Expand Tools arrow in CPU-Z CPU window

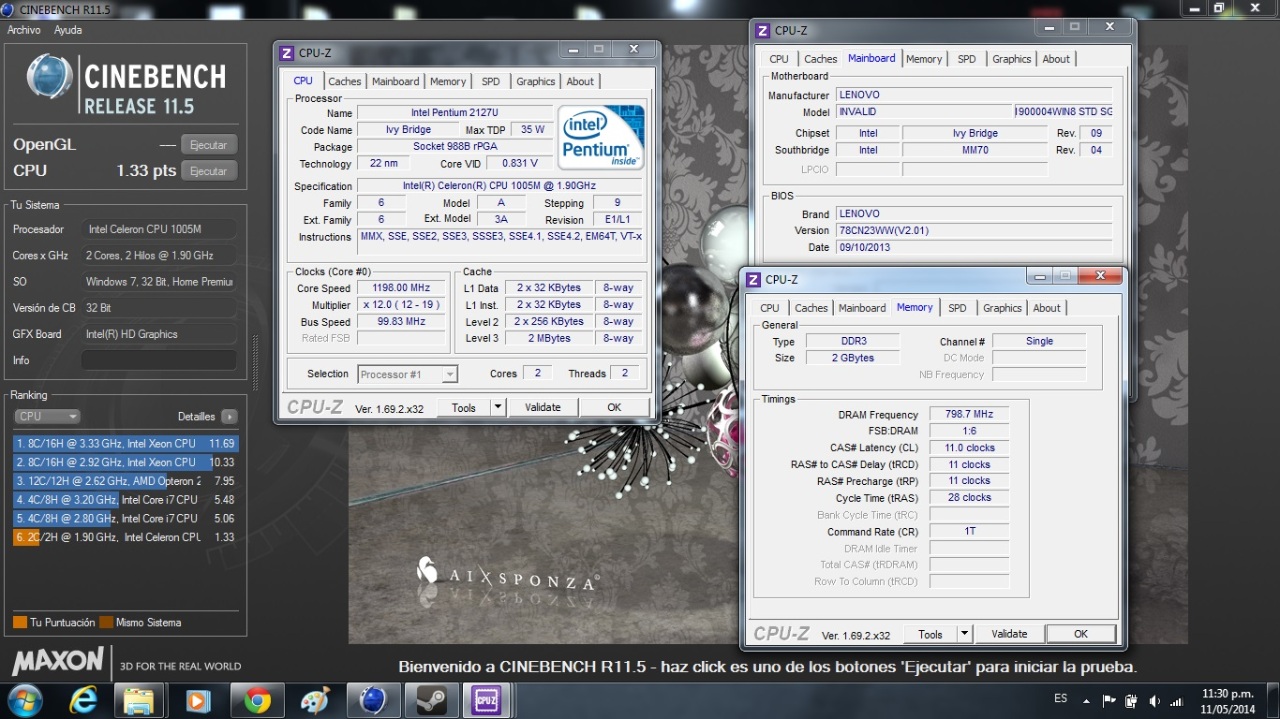point(498,407)
